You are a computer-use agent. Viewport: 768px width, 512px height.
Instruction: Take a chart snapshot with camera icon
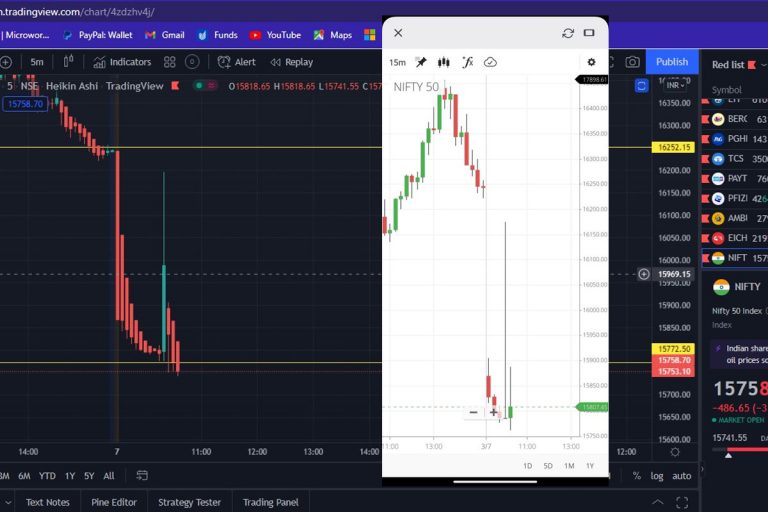(x=632, y=62)
